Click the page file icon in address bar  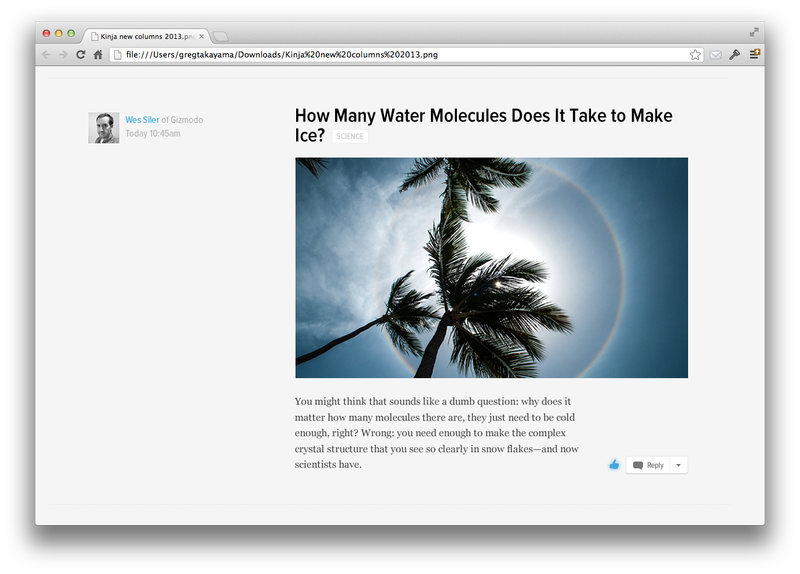pos(117,55)
